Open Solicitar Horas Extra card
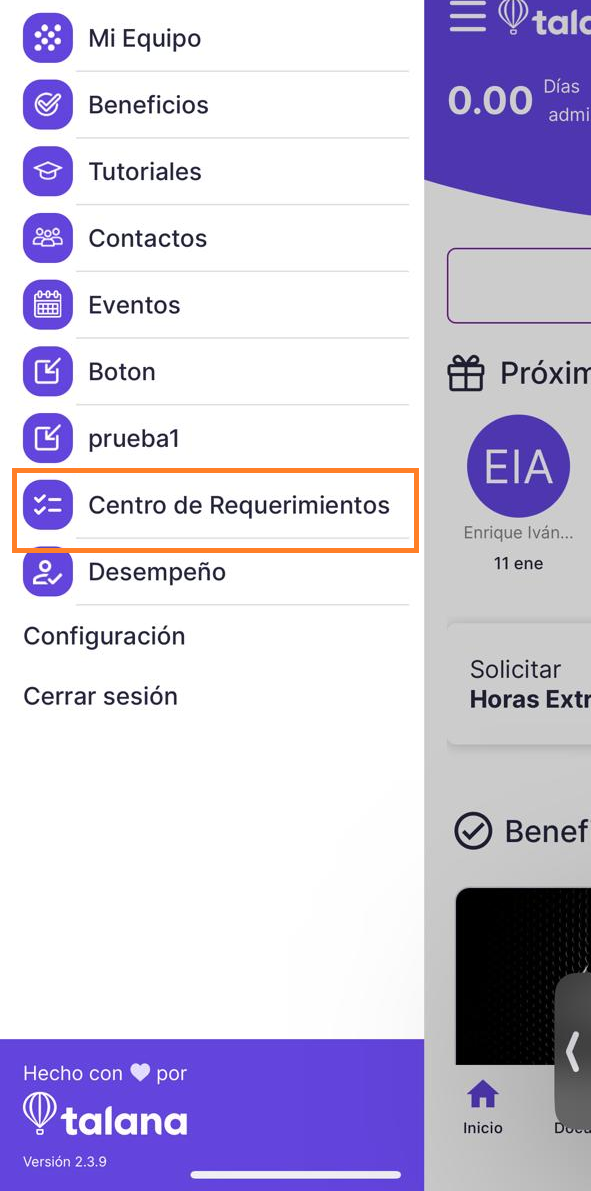The width and height of the screenshot is (591, 1191). tap(520, 684)
